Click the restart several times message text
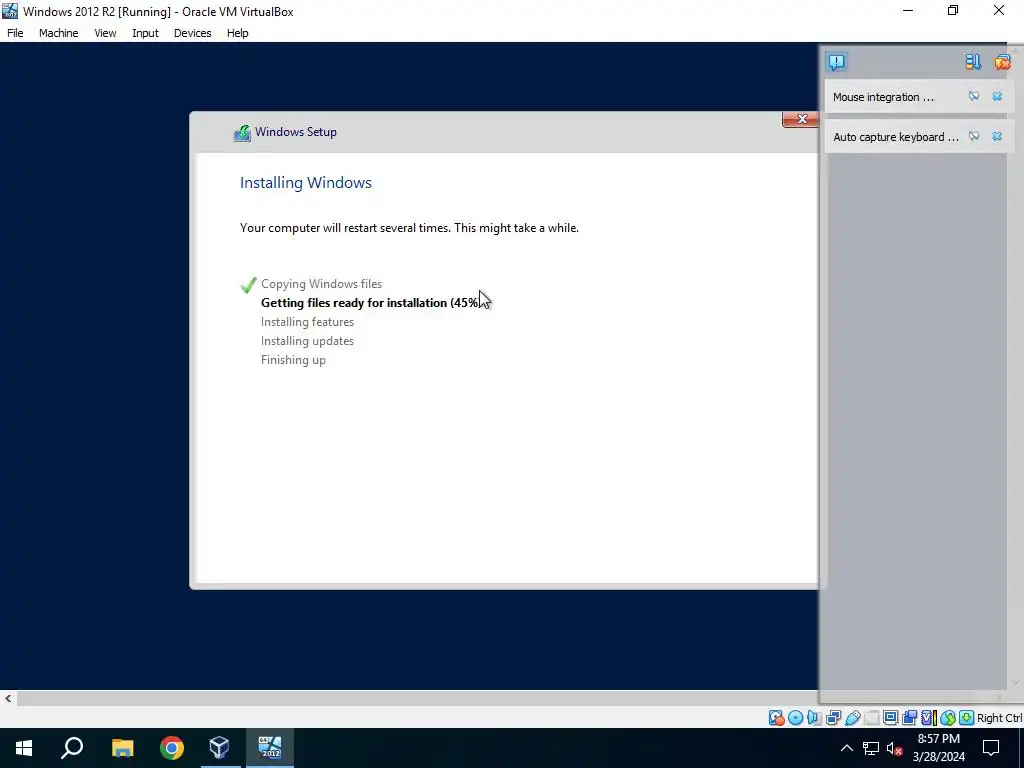1024x768 pixels. click(409, 228)
